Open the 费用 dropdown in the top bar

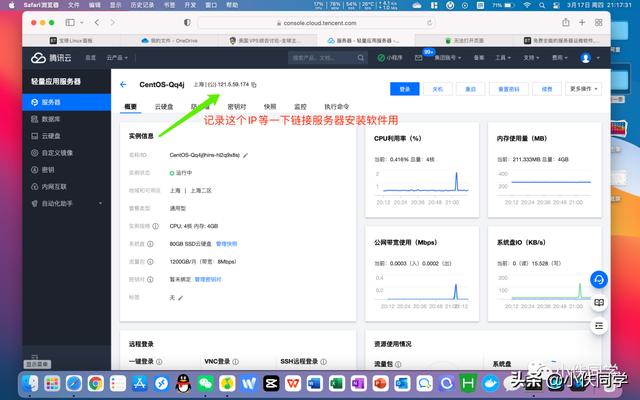tap(560, 58)
